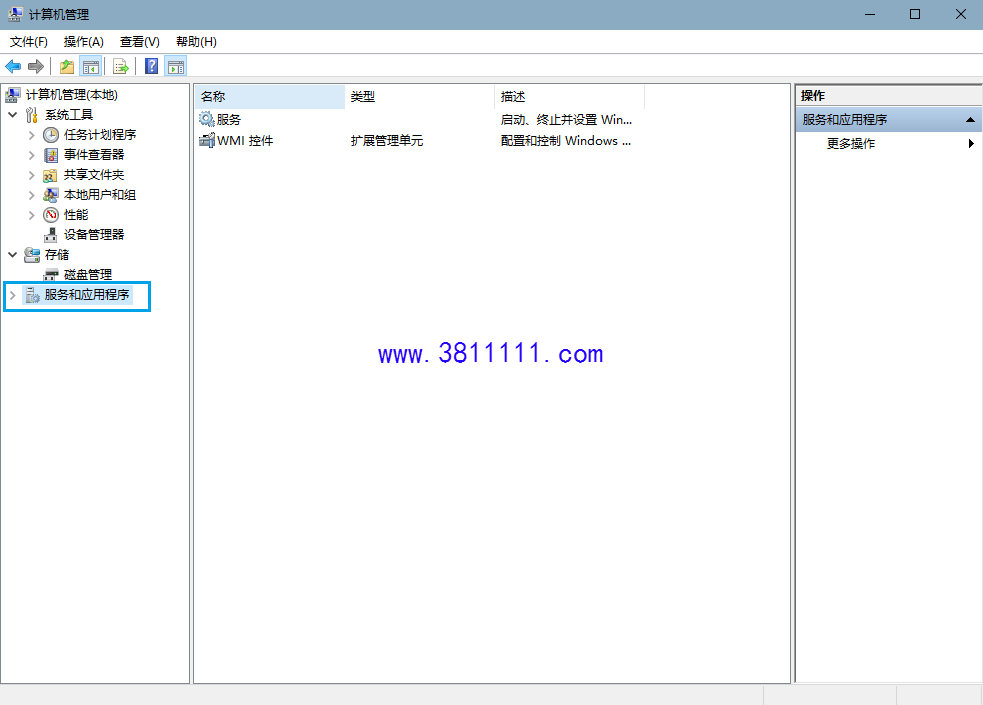Viewport: 983px width, 705px height.
Task: Expand the 事件查看器 node arrow
Action: 31,155
